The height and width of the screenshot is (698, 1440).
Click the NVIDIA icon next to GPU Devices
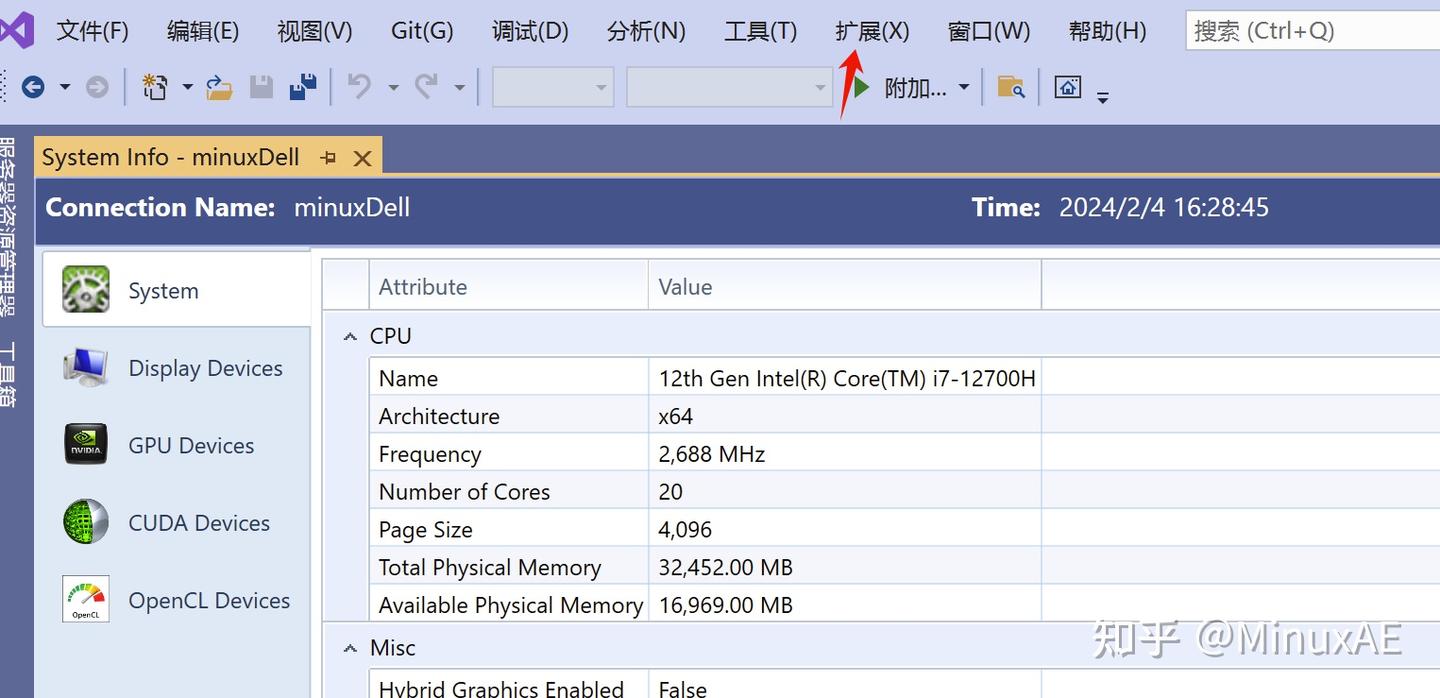[85, 443]
